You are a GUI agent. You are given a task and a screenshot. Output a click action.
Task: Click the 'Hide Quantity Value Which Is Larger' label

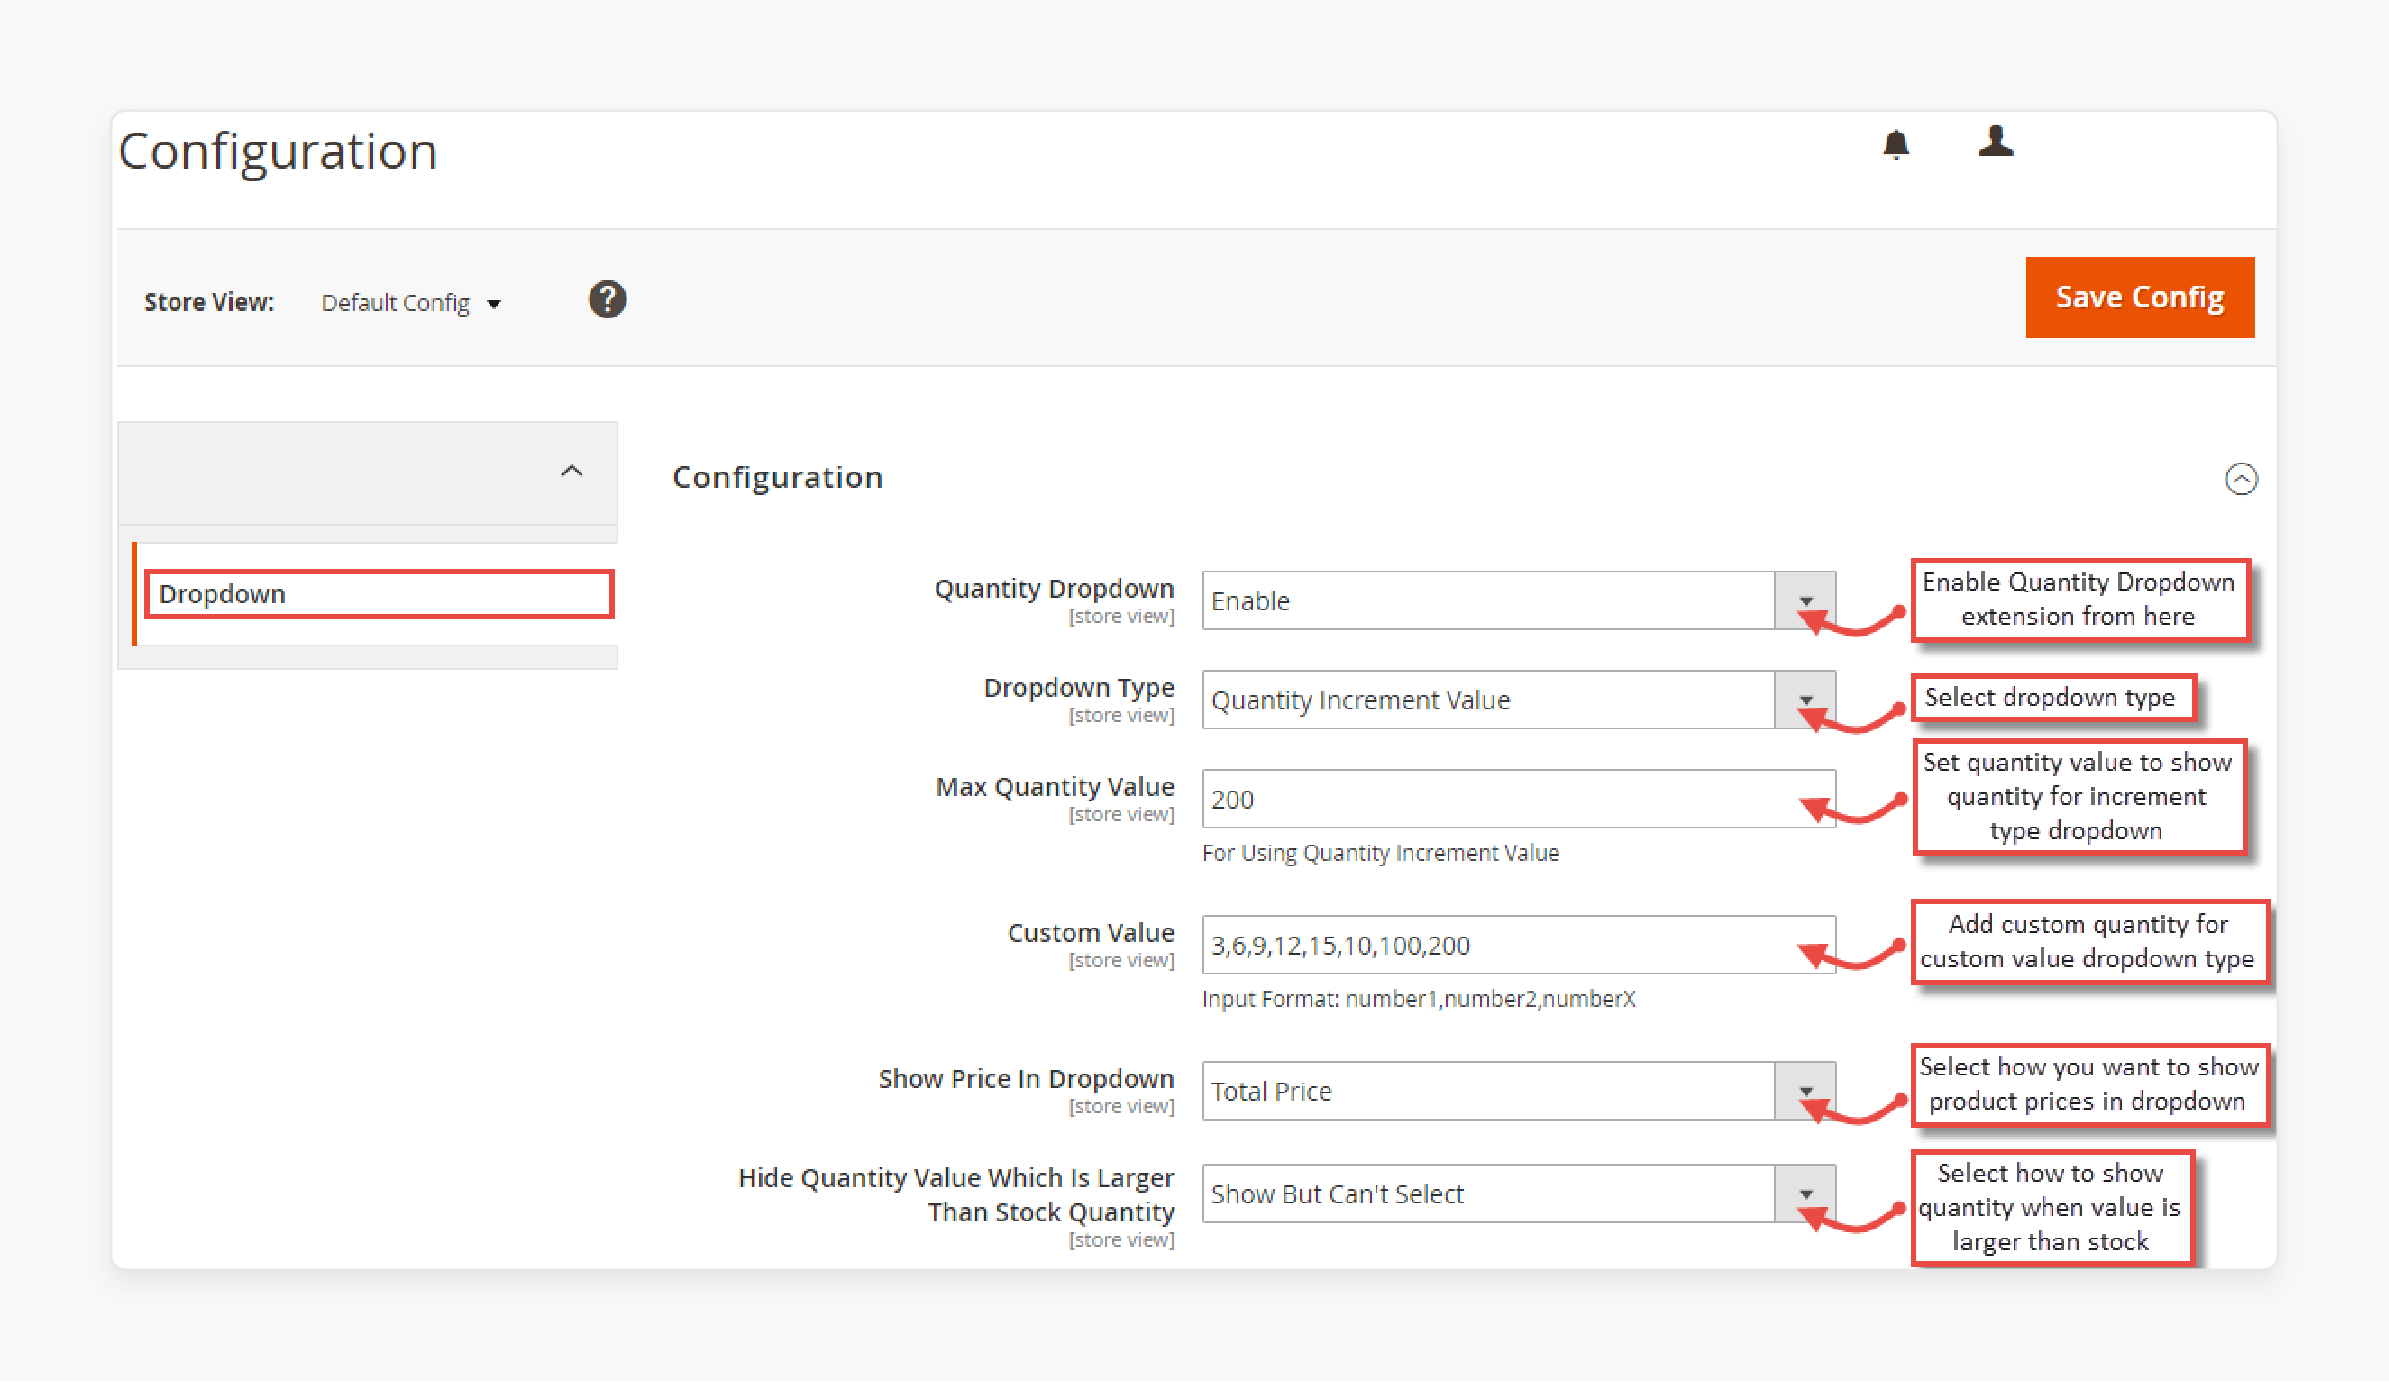(956, 1194)
